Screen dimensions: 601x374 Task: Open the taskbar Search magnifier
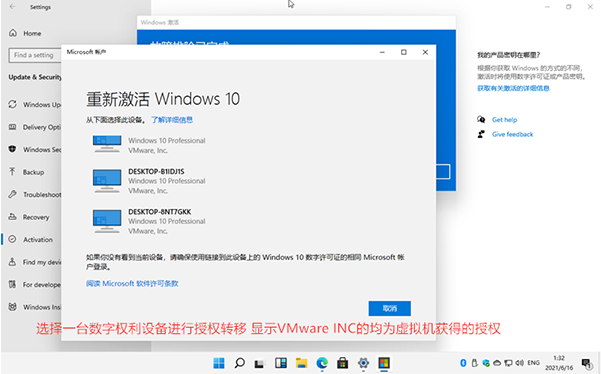240,363
